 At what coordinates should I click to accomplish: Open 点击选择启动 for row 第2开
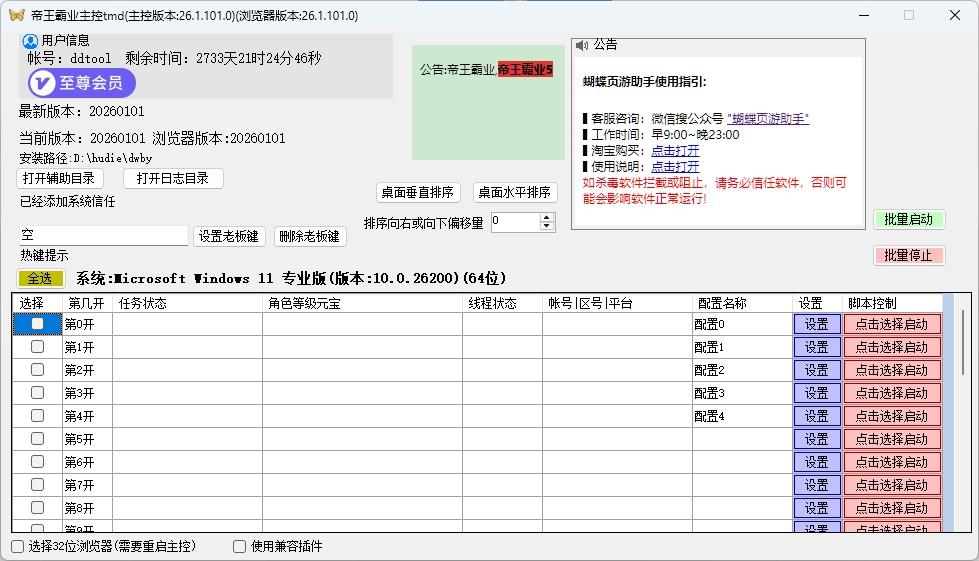pyautogui.click(x=892, y=370)
